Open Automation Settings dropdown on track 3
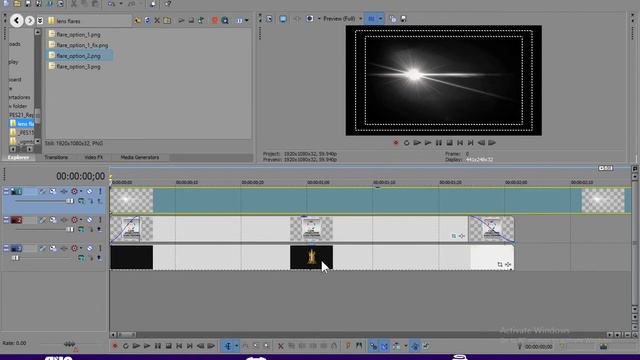The image size is (640, 360). (81, 248)
